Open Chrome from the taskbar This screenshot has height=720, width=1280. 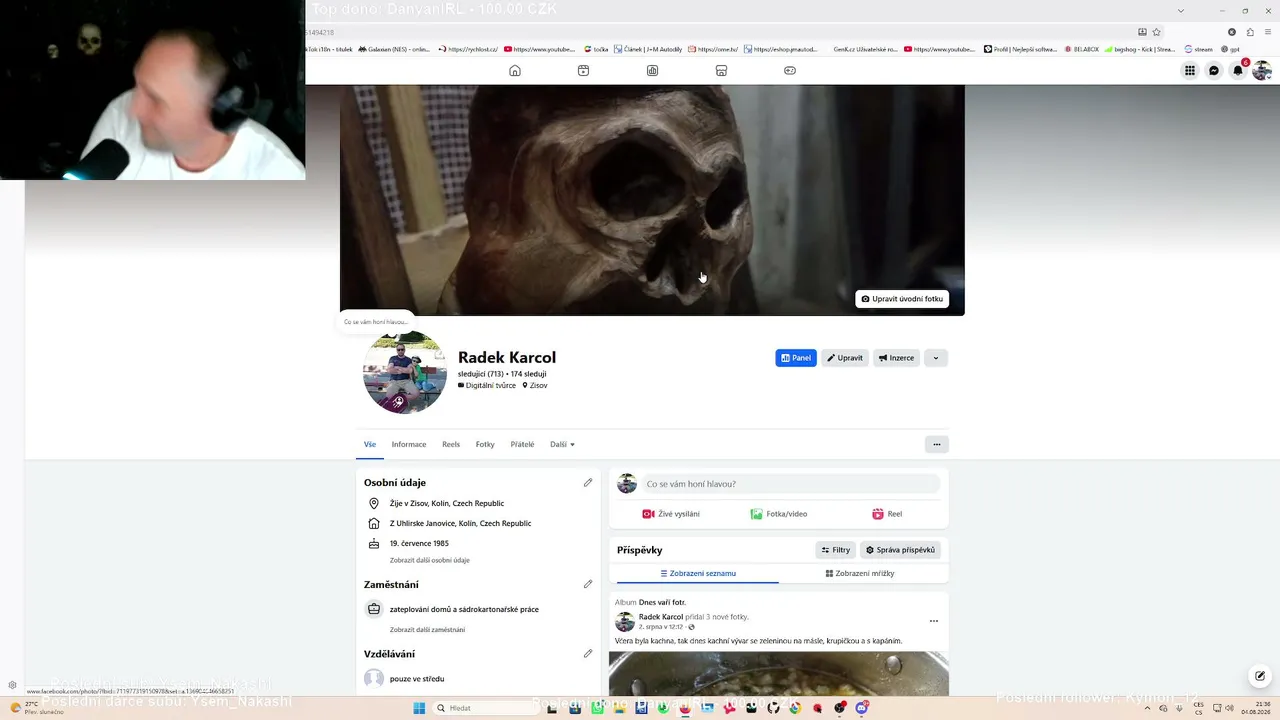[x=795, y=708]
